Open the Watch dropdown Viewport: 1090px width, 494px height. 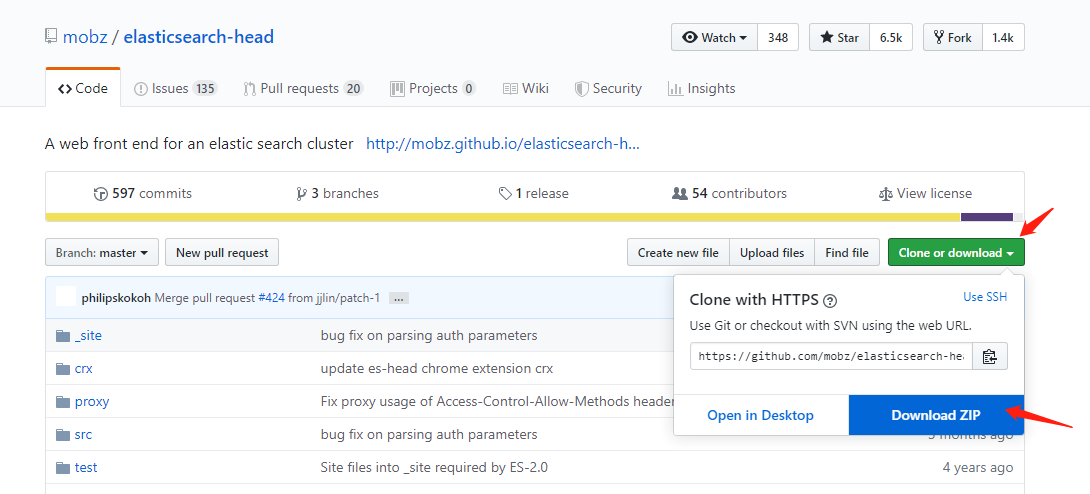tap(714, 37)
